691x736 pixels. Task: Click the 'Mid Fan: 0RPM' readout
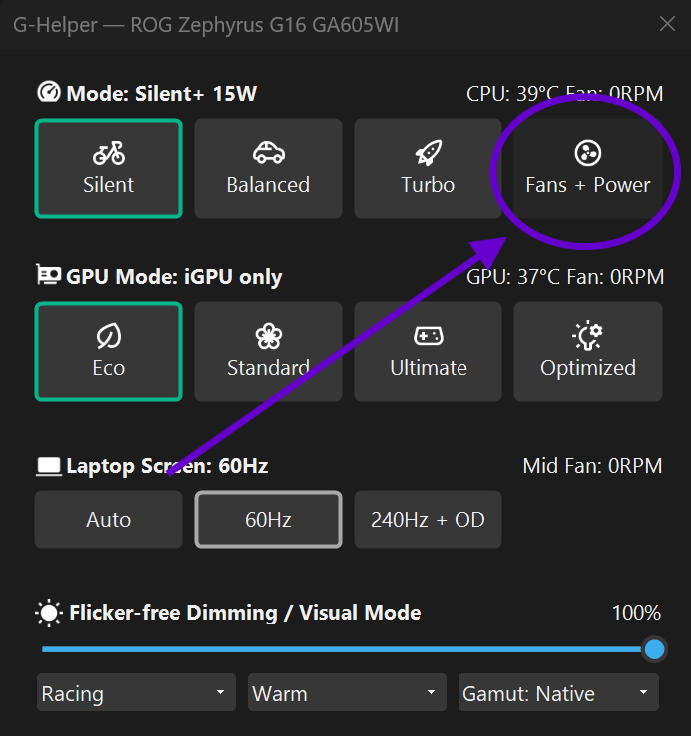[592, 466]
